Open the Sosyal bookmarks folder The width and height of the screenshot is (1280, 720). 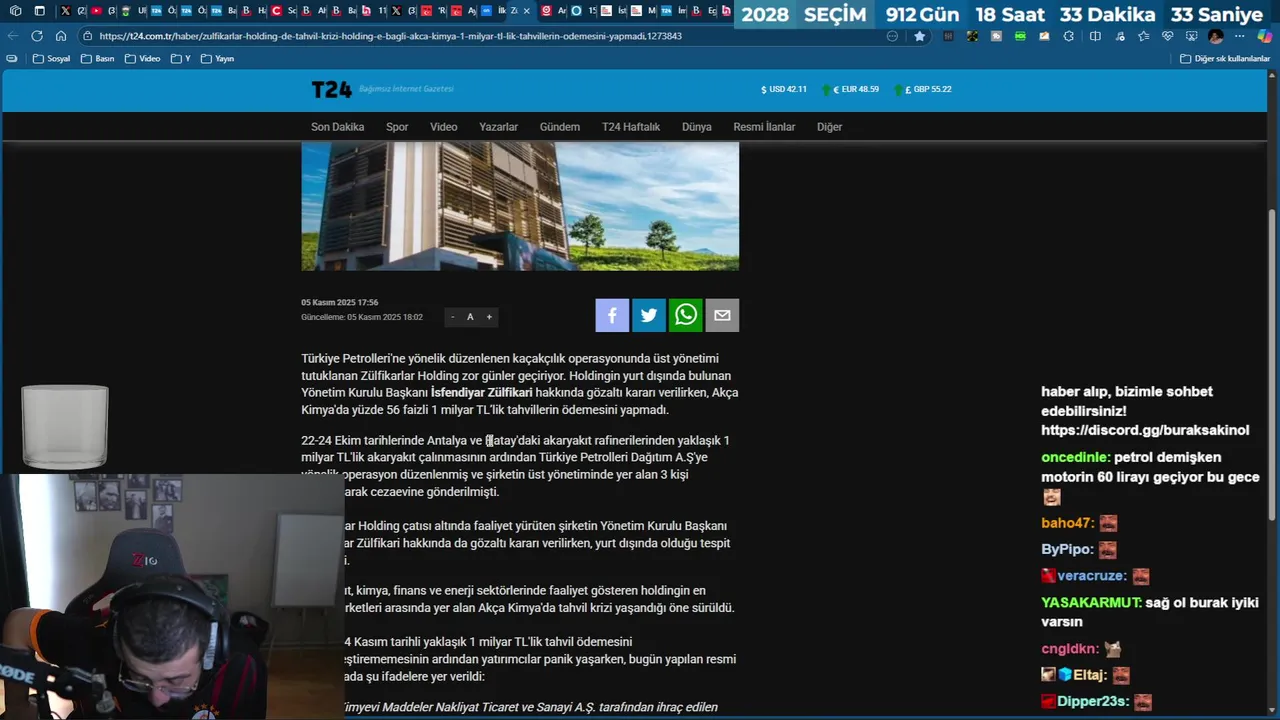point(52,58)
